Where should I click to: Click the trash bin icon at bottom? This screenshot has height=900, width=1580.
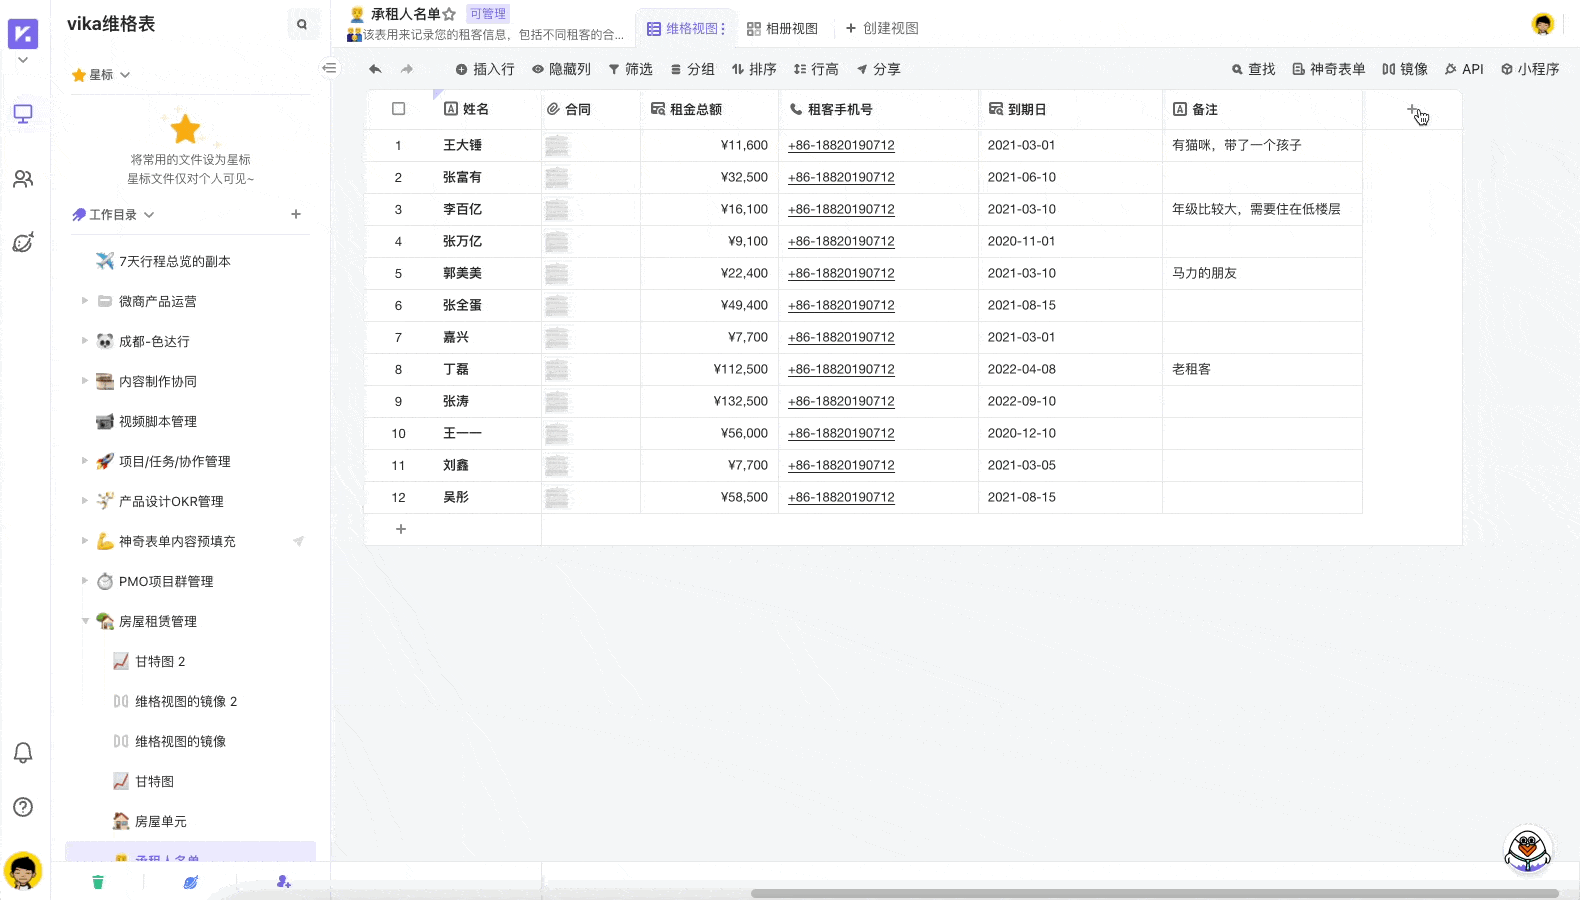[98, 882]
